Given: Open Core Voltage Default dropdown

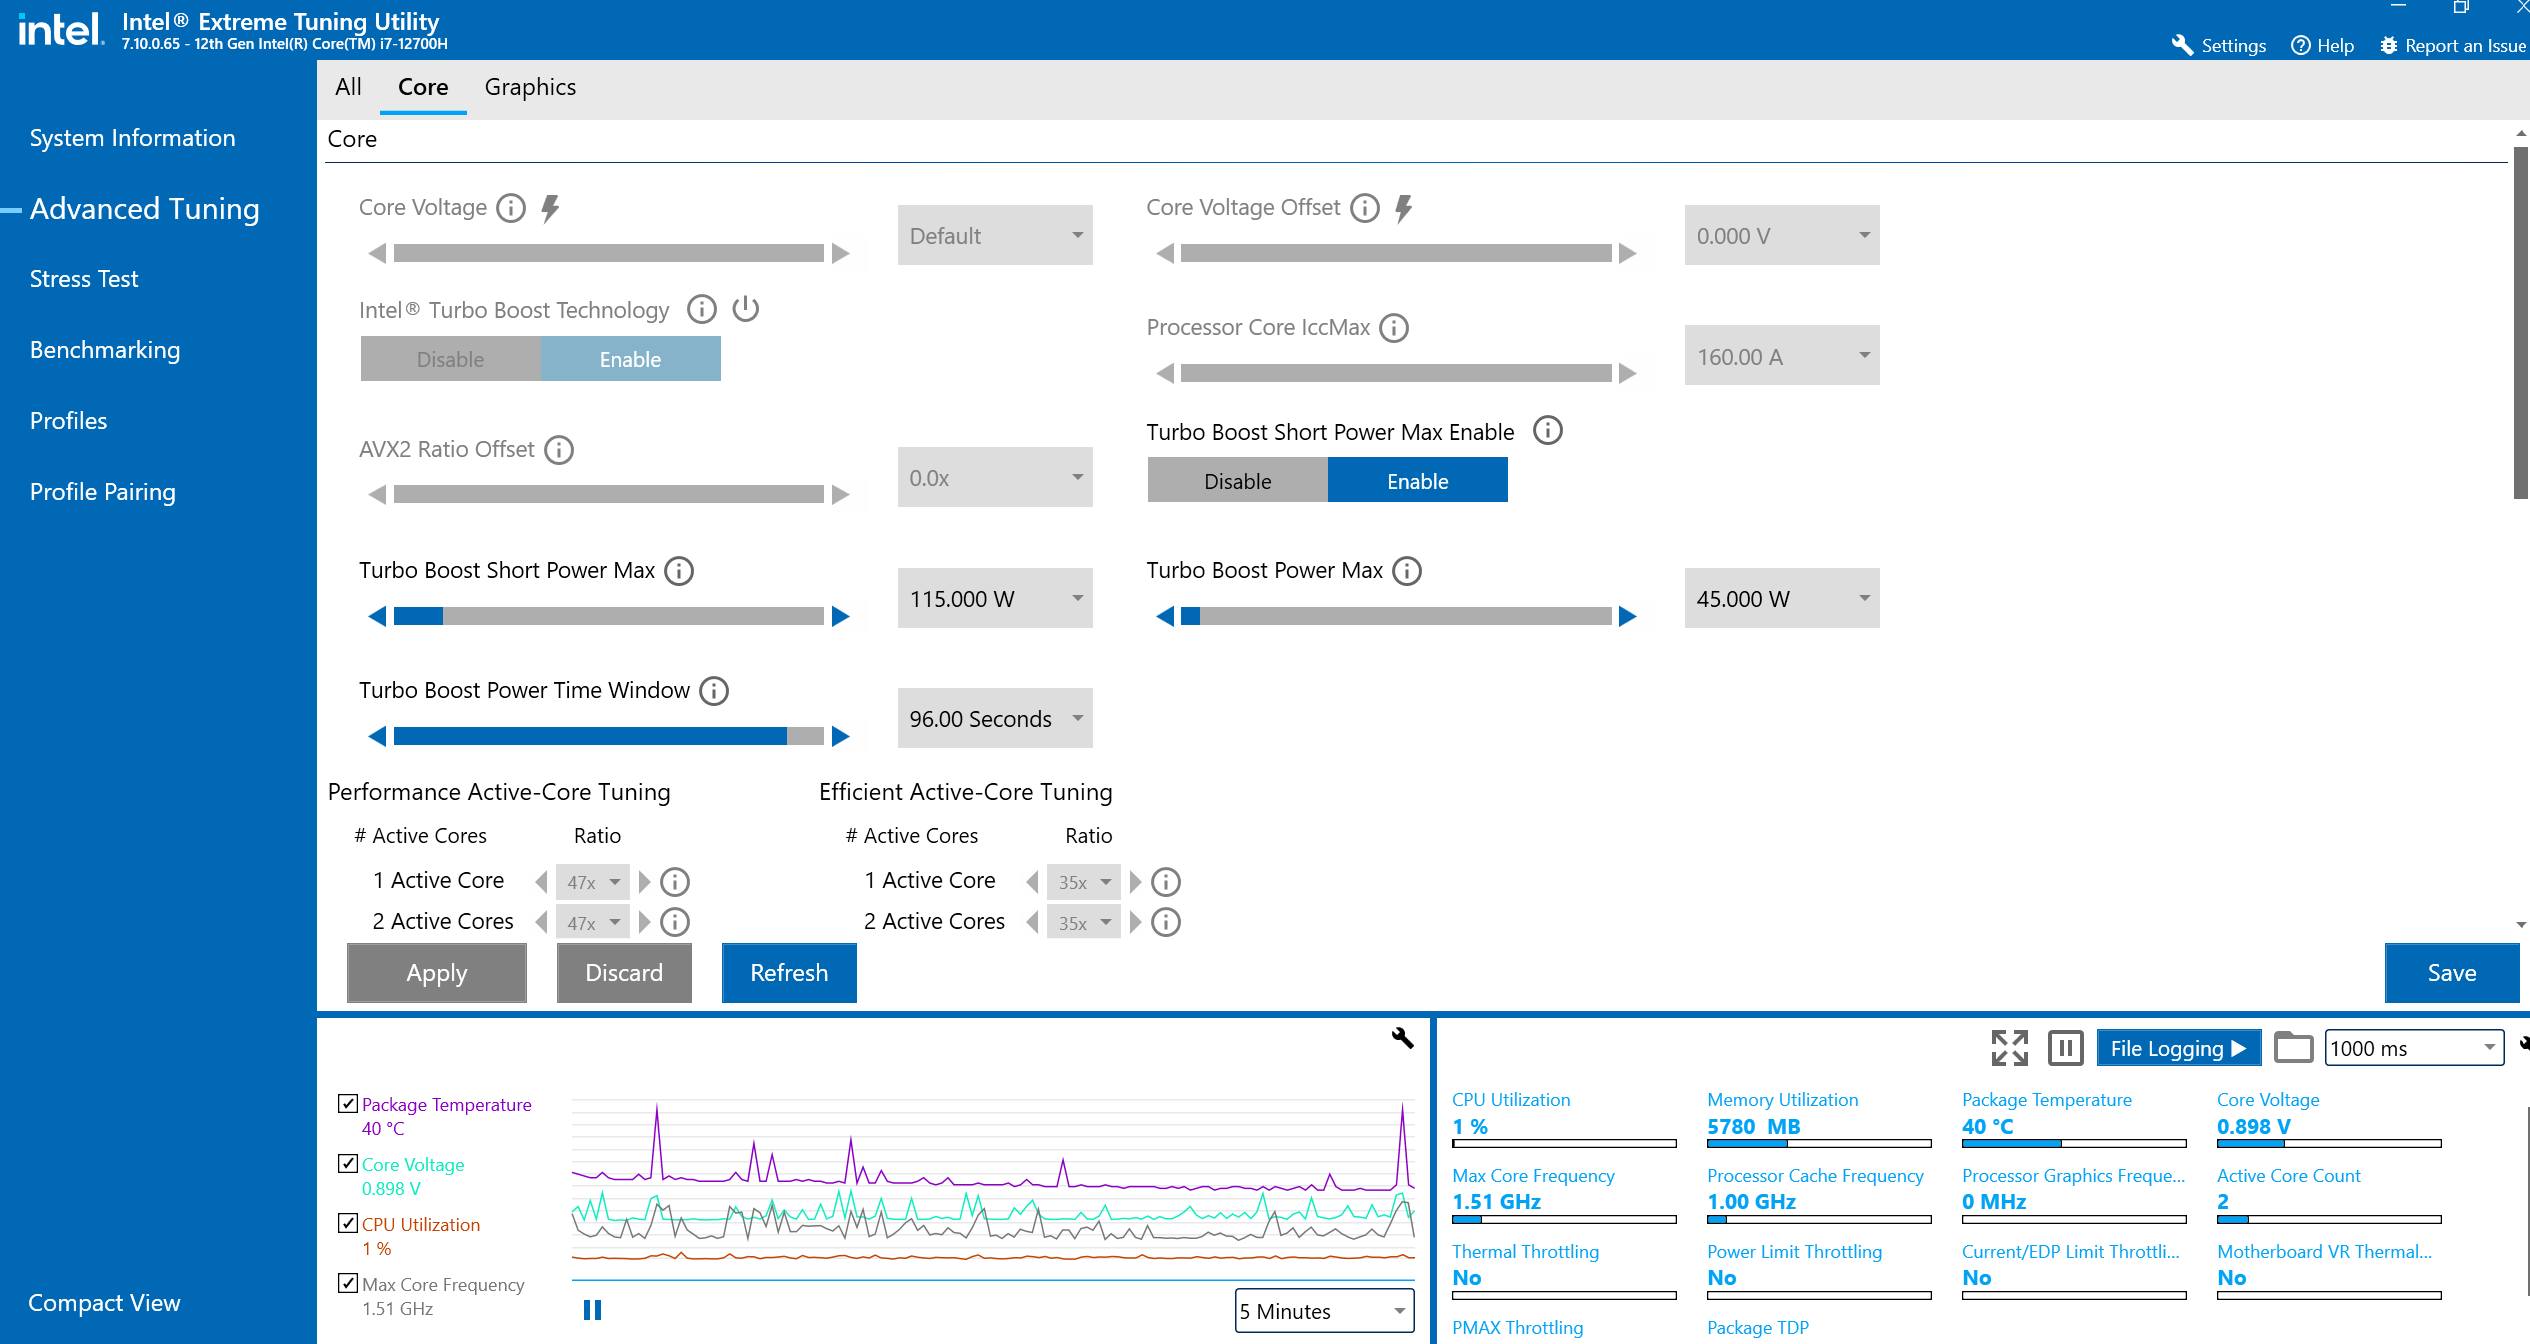Looking at the screenshot, I should point(995,236).
